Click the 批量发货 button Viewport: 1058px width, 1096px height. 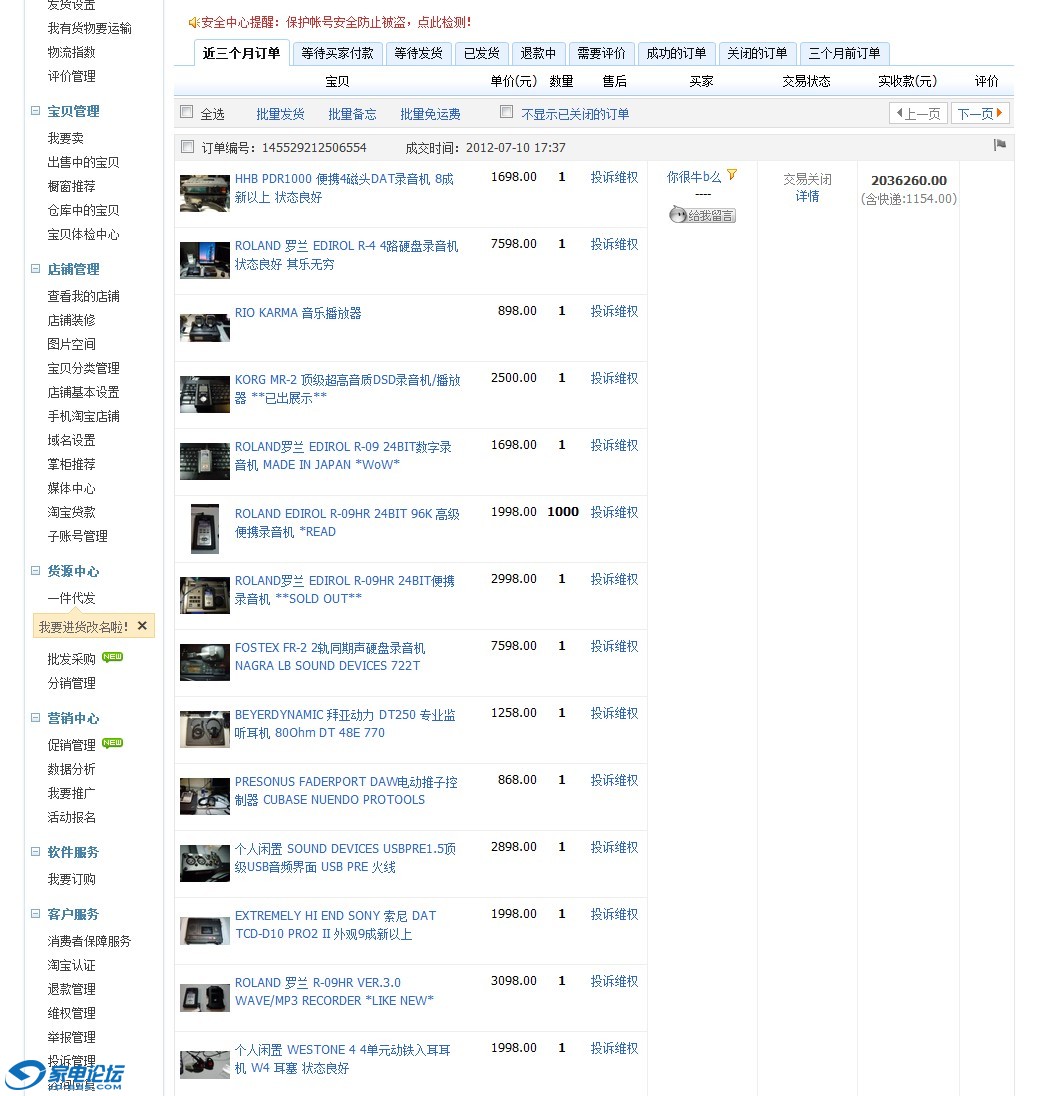(x=280, y=114)
